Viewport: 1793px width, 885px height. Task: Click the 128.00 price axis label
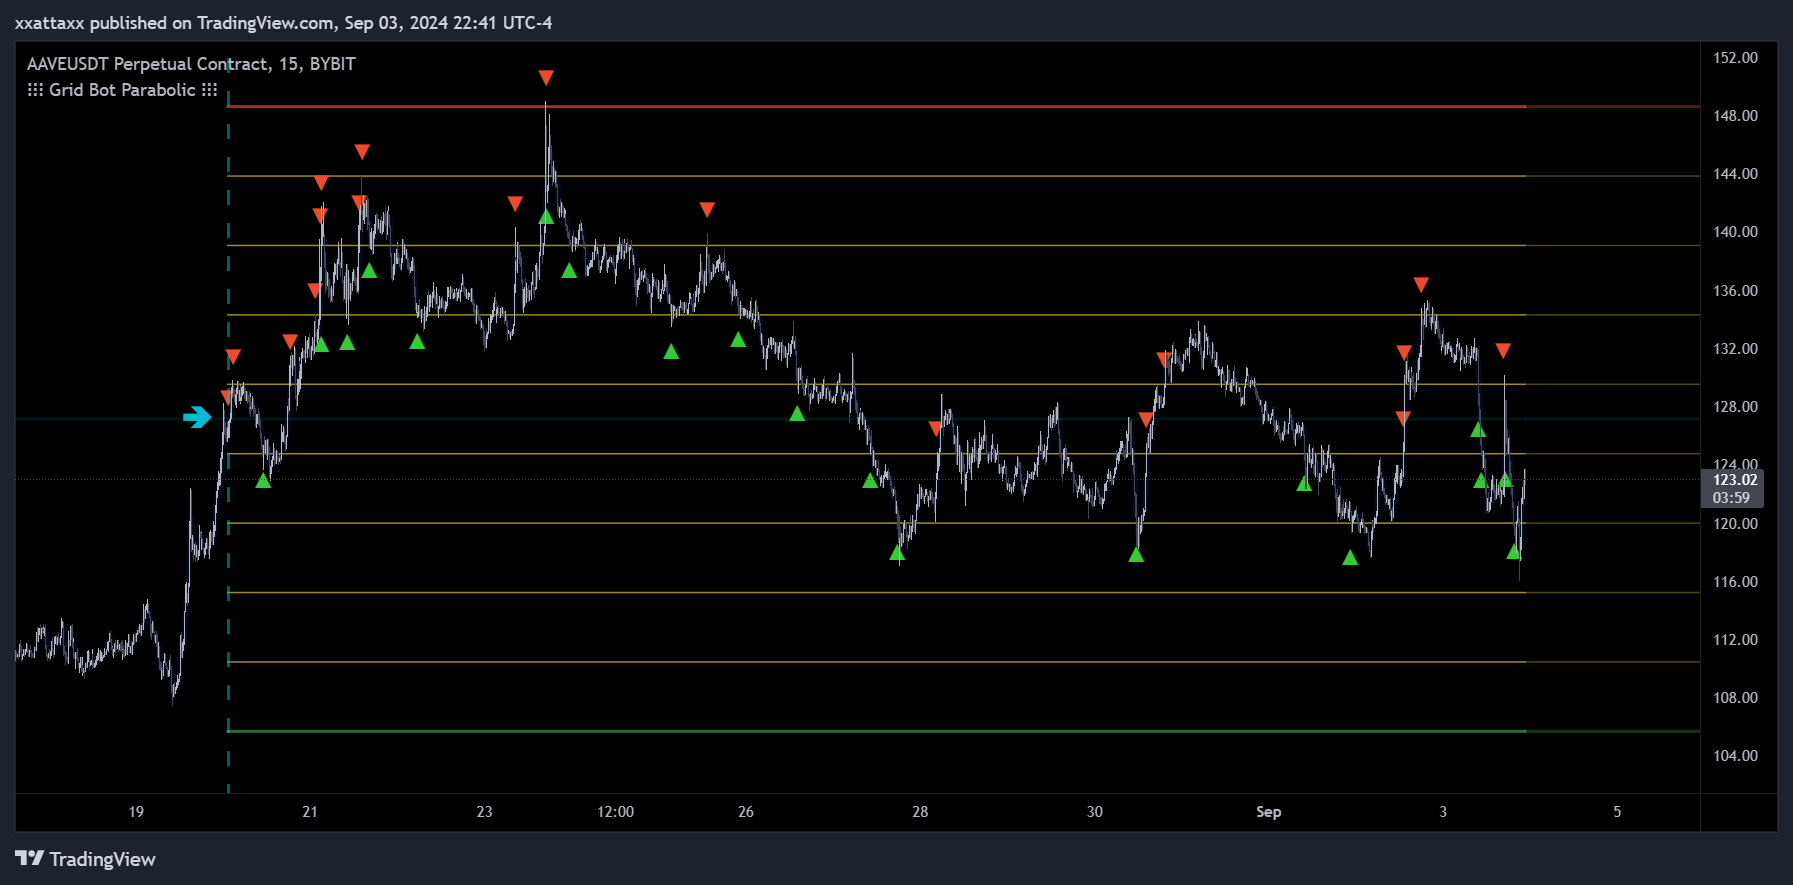pyautogui.click(x=1735, y=407)
